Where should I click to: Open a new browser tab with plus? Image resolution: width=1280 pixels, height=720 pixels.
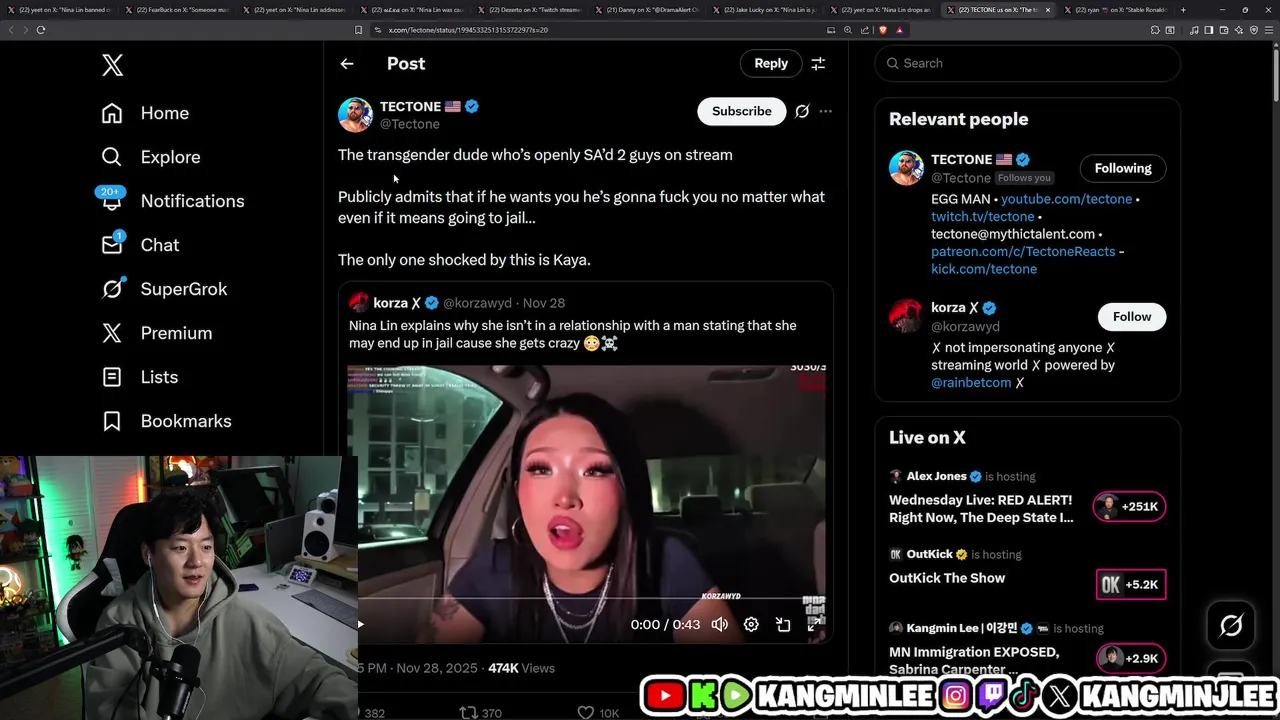(1183, 10)
